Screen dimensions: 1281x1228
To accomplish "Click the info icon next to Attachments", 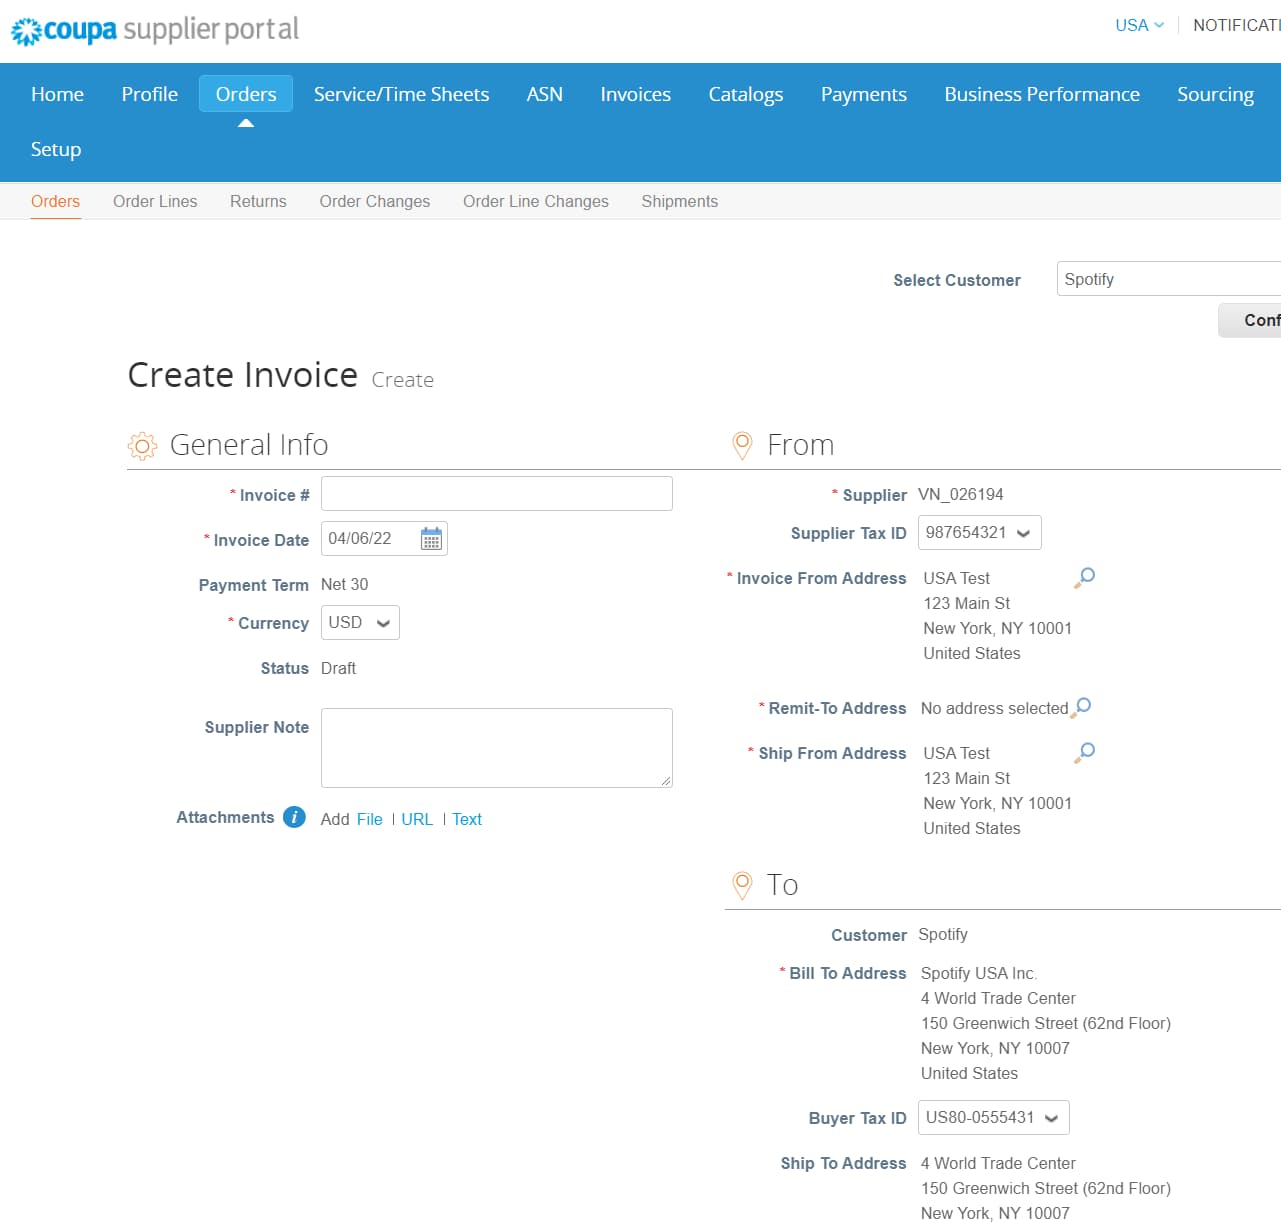I will tap(294, 817).
